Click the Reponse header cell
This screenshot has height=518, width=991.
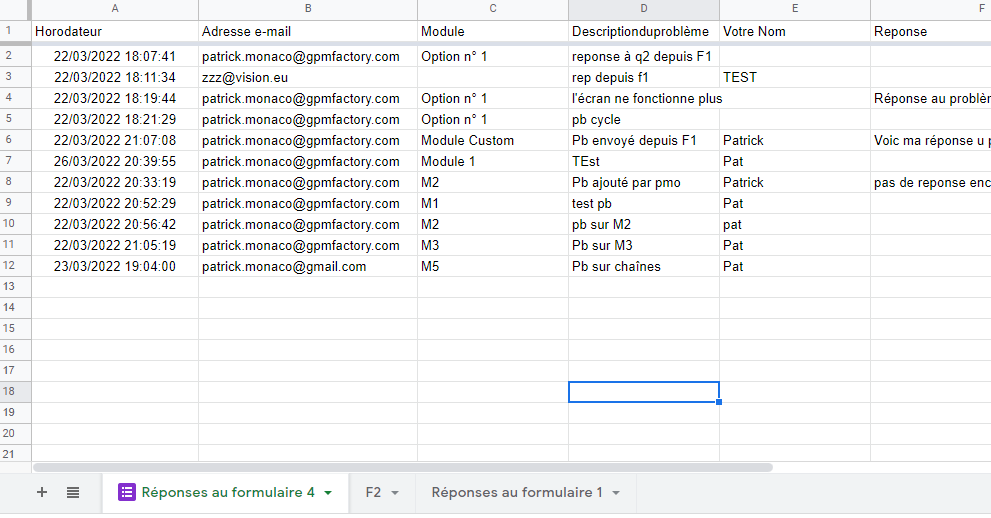[x=930, y=32]
